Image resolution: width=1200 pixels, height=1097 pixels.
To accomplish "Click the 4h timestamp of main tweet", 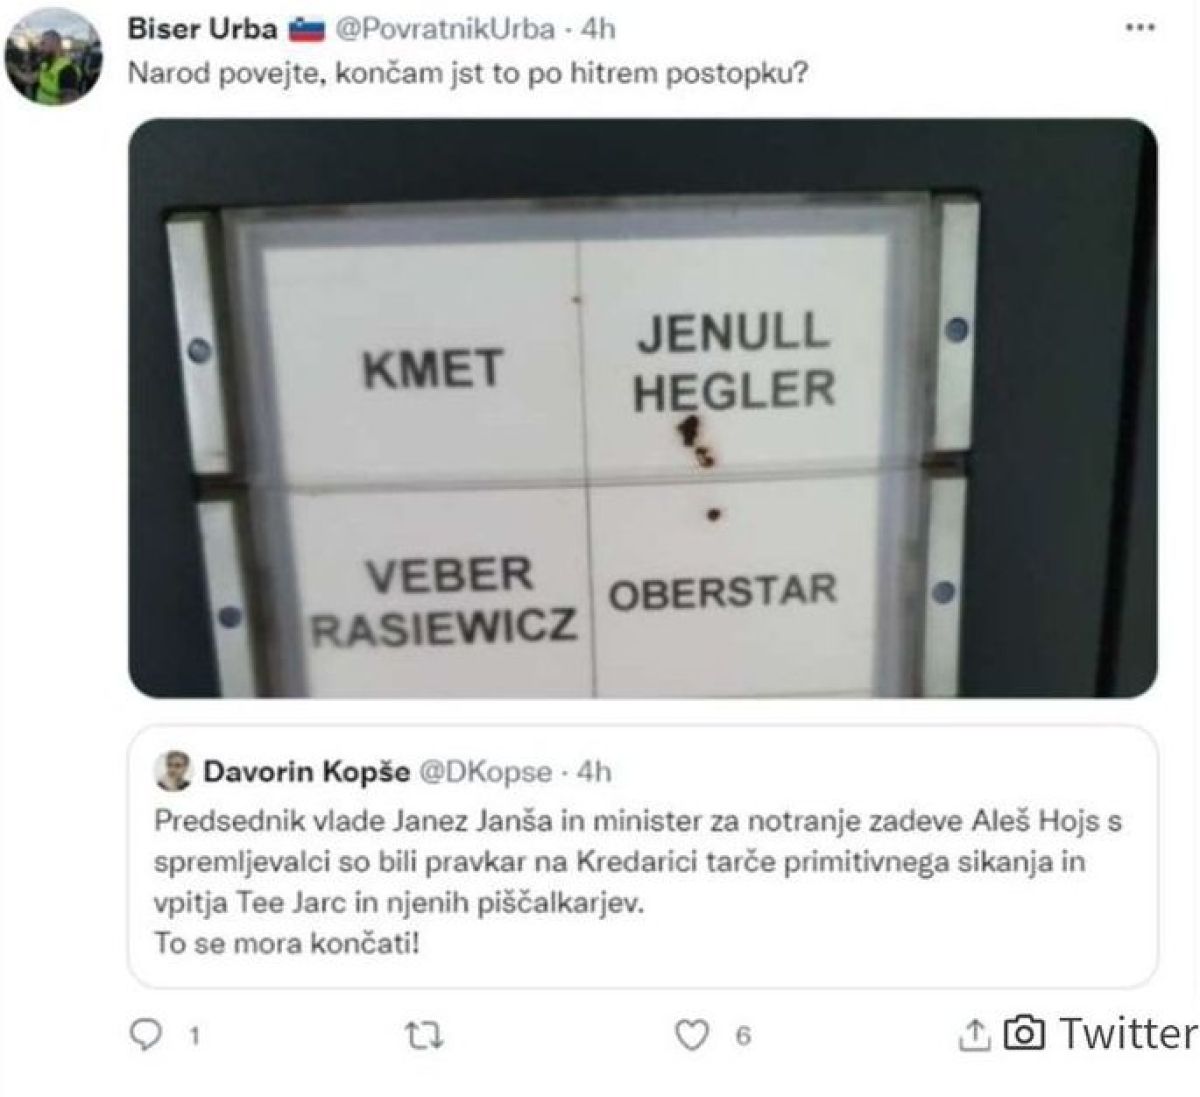I will click(598, 29).
